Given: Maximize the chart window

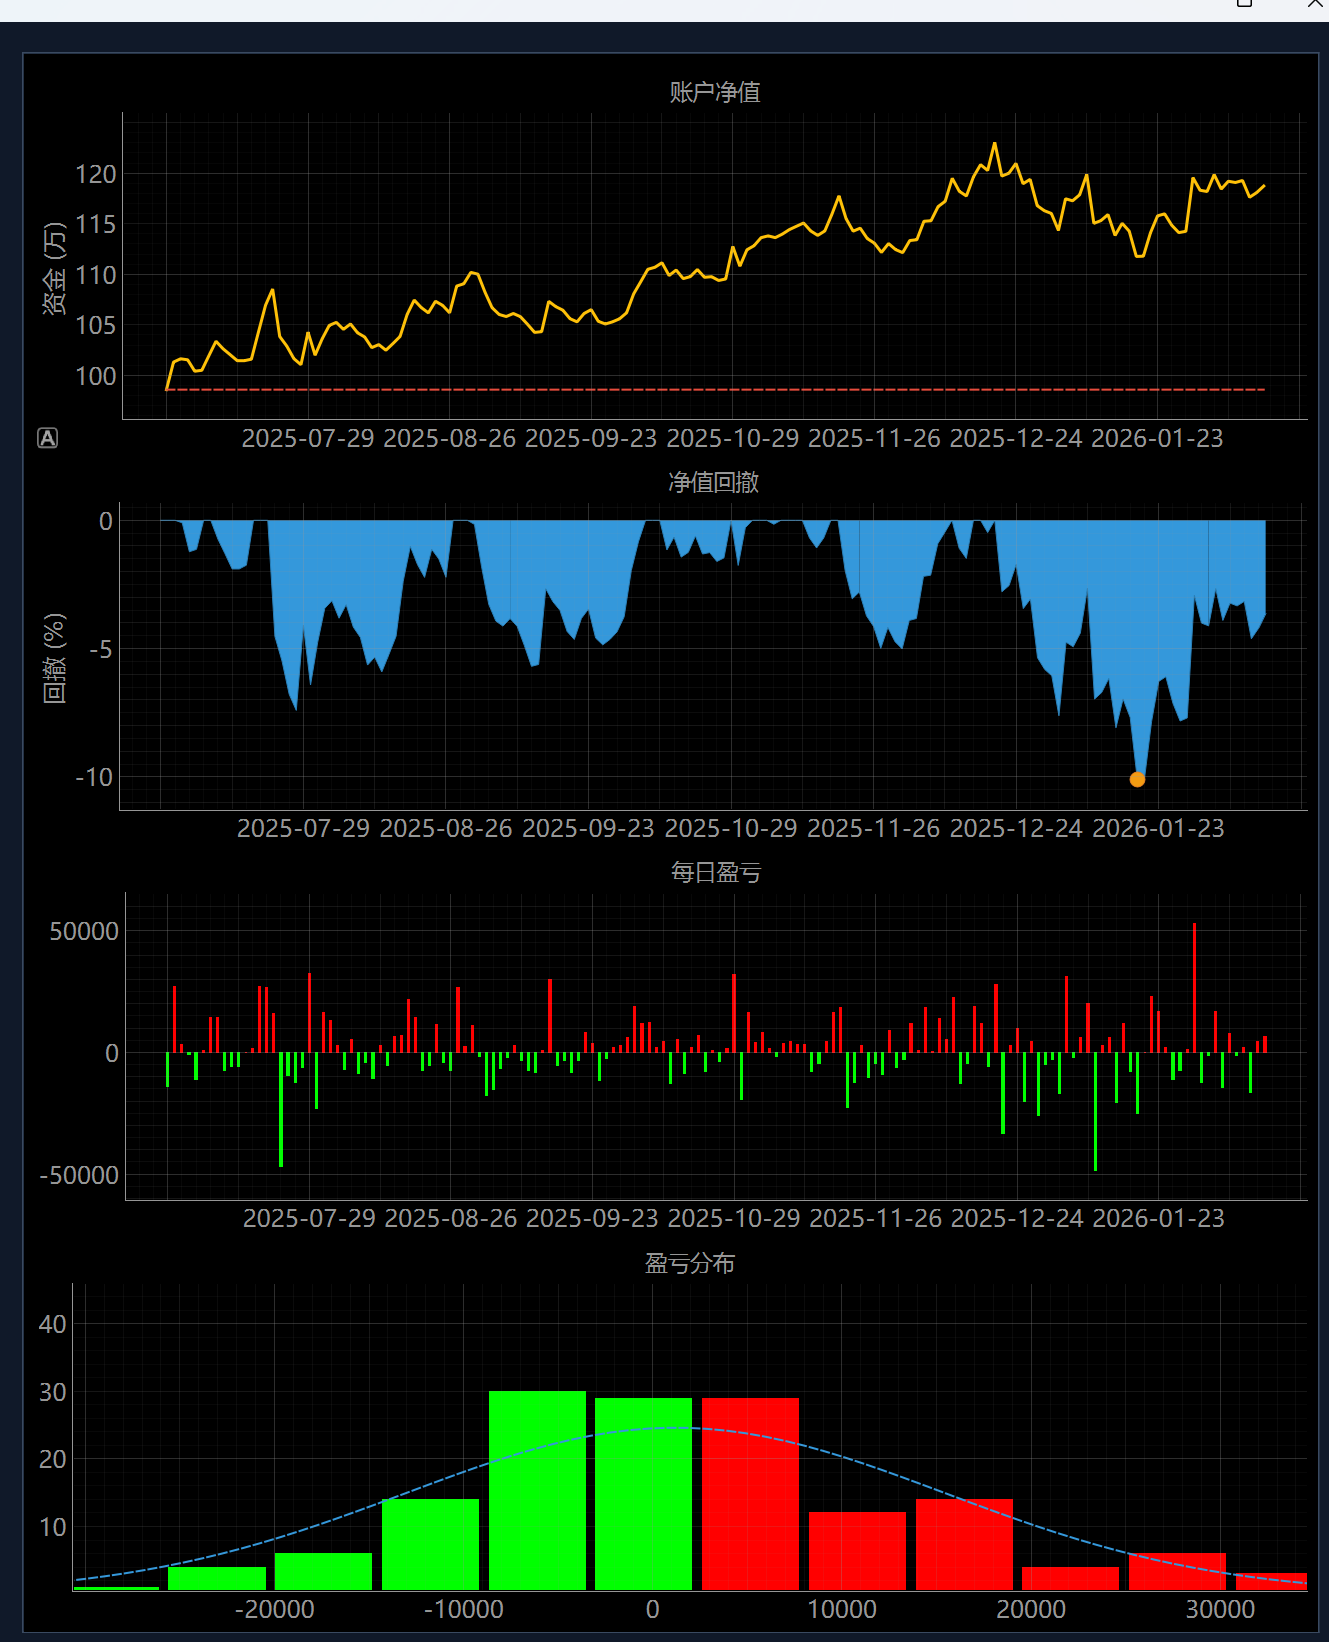Looking at the screenshot, I should point(1244,4).
